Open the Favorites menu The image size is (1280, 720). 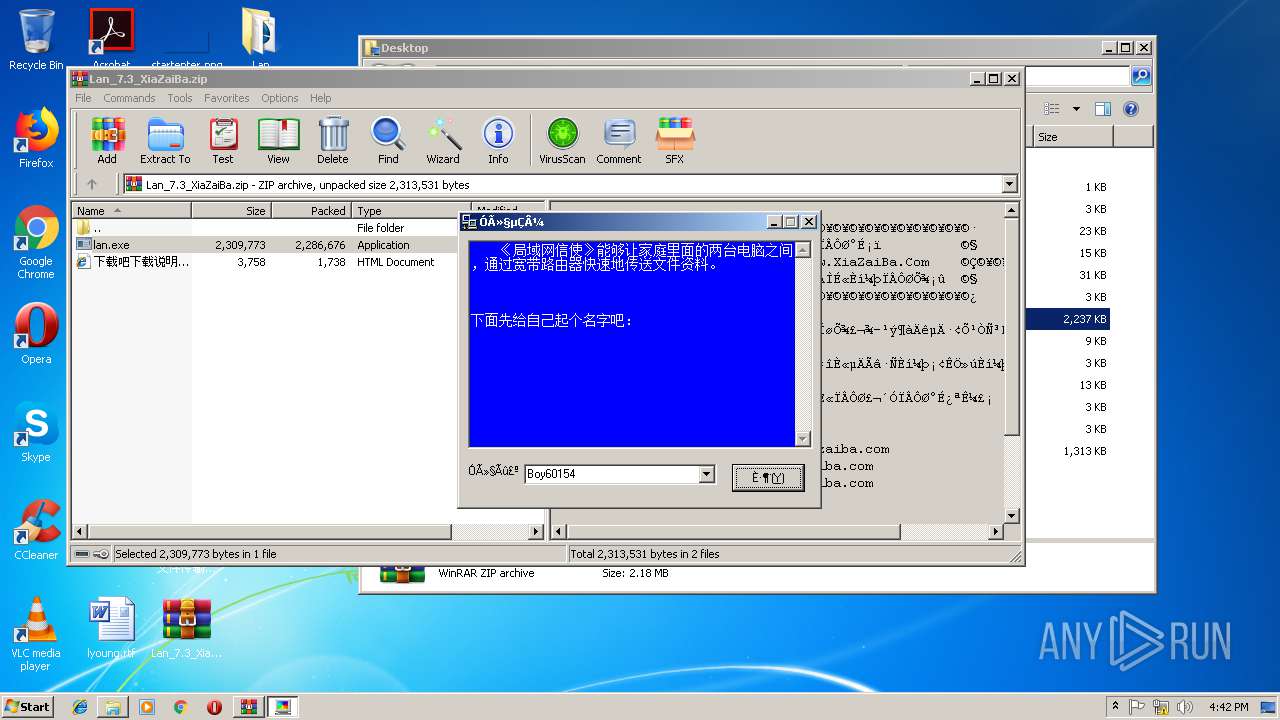click(x=227, y=98)
